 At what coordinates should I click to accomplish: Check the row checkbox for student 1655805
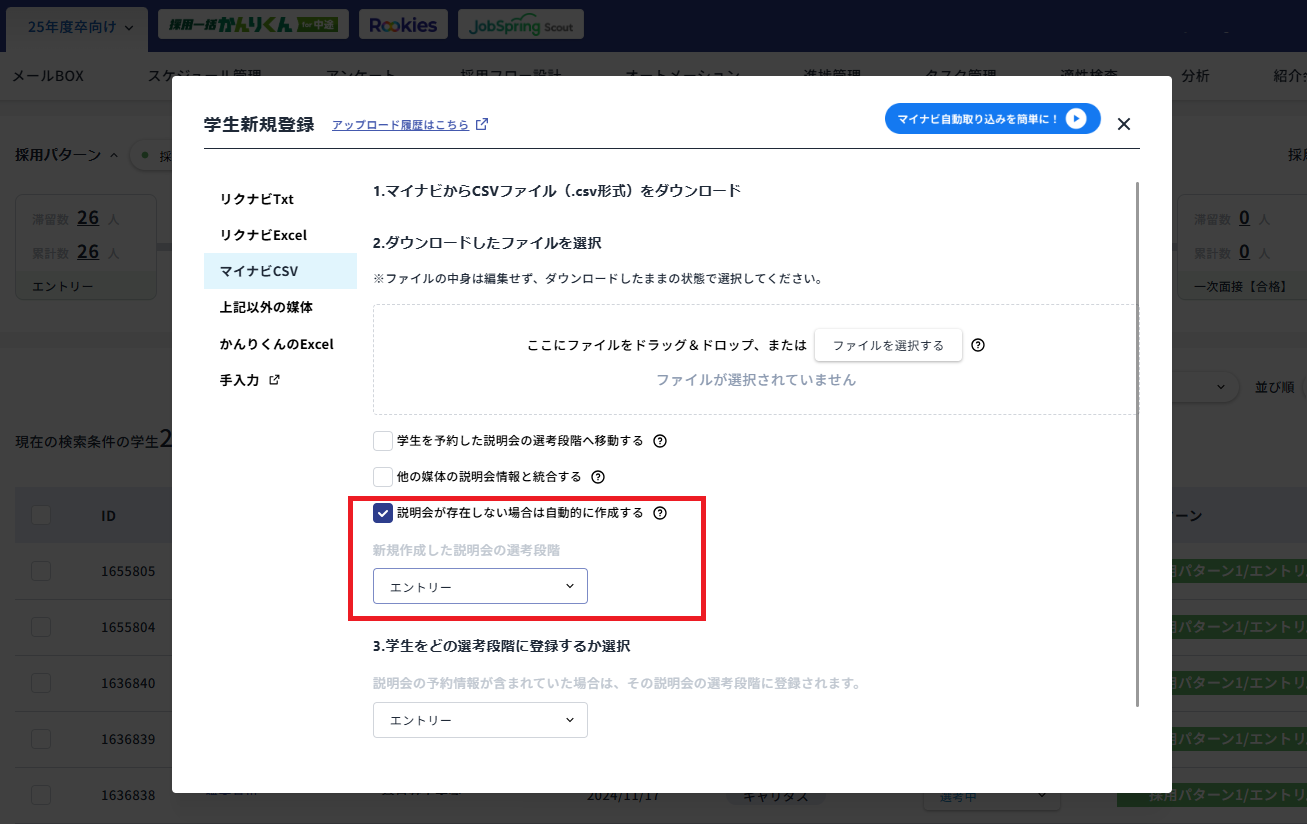pyautogui.click(x=41, y=571)
